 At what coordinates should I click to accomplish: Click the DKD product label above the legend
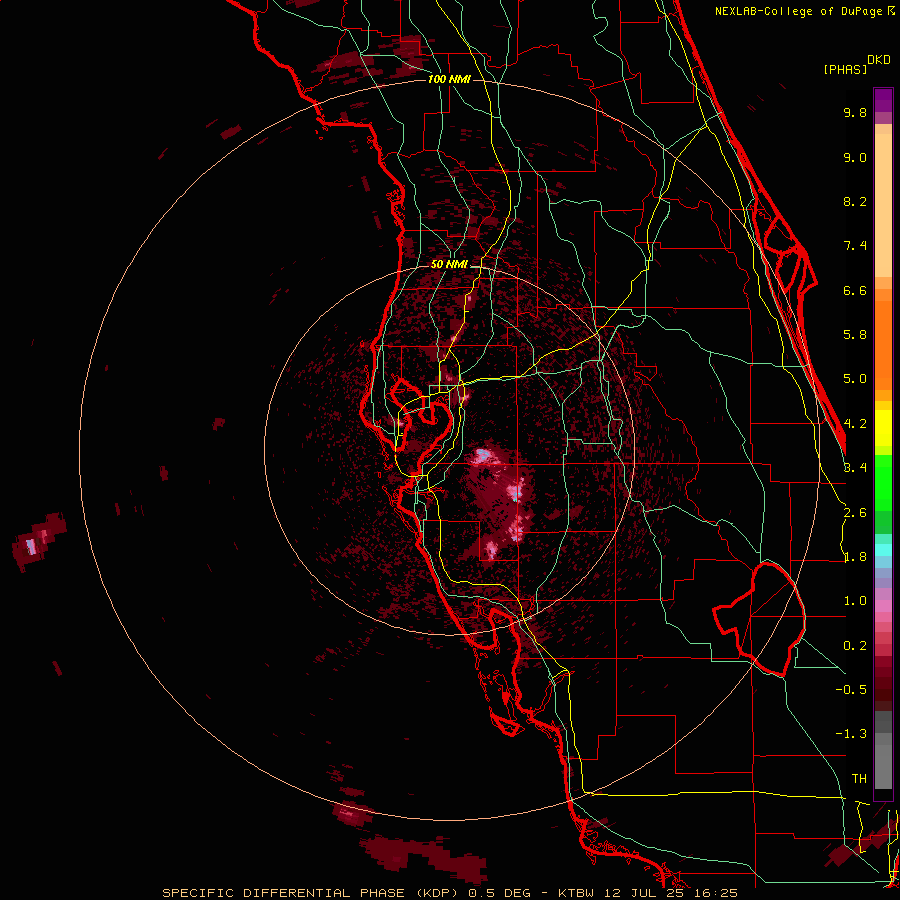click(x=878, y=60)
